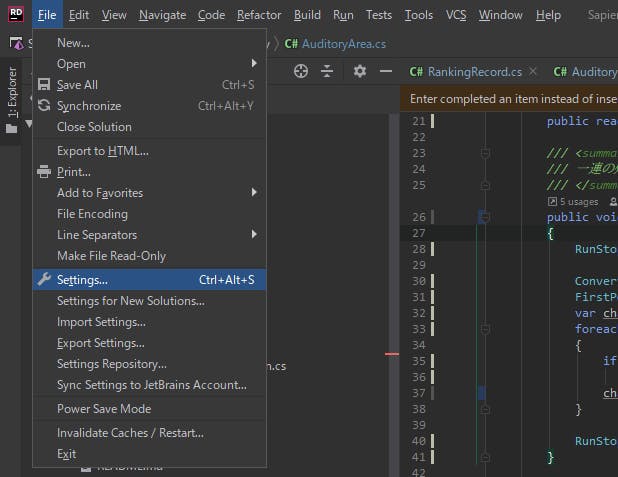Open the Edit menu
This screenshot has height=477, width=618.
point(79,15)
